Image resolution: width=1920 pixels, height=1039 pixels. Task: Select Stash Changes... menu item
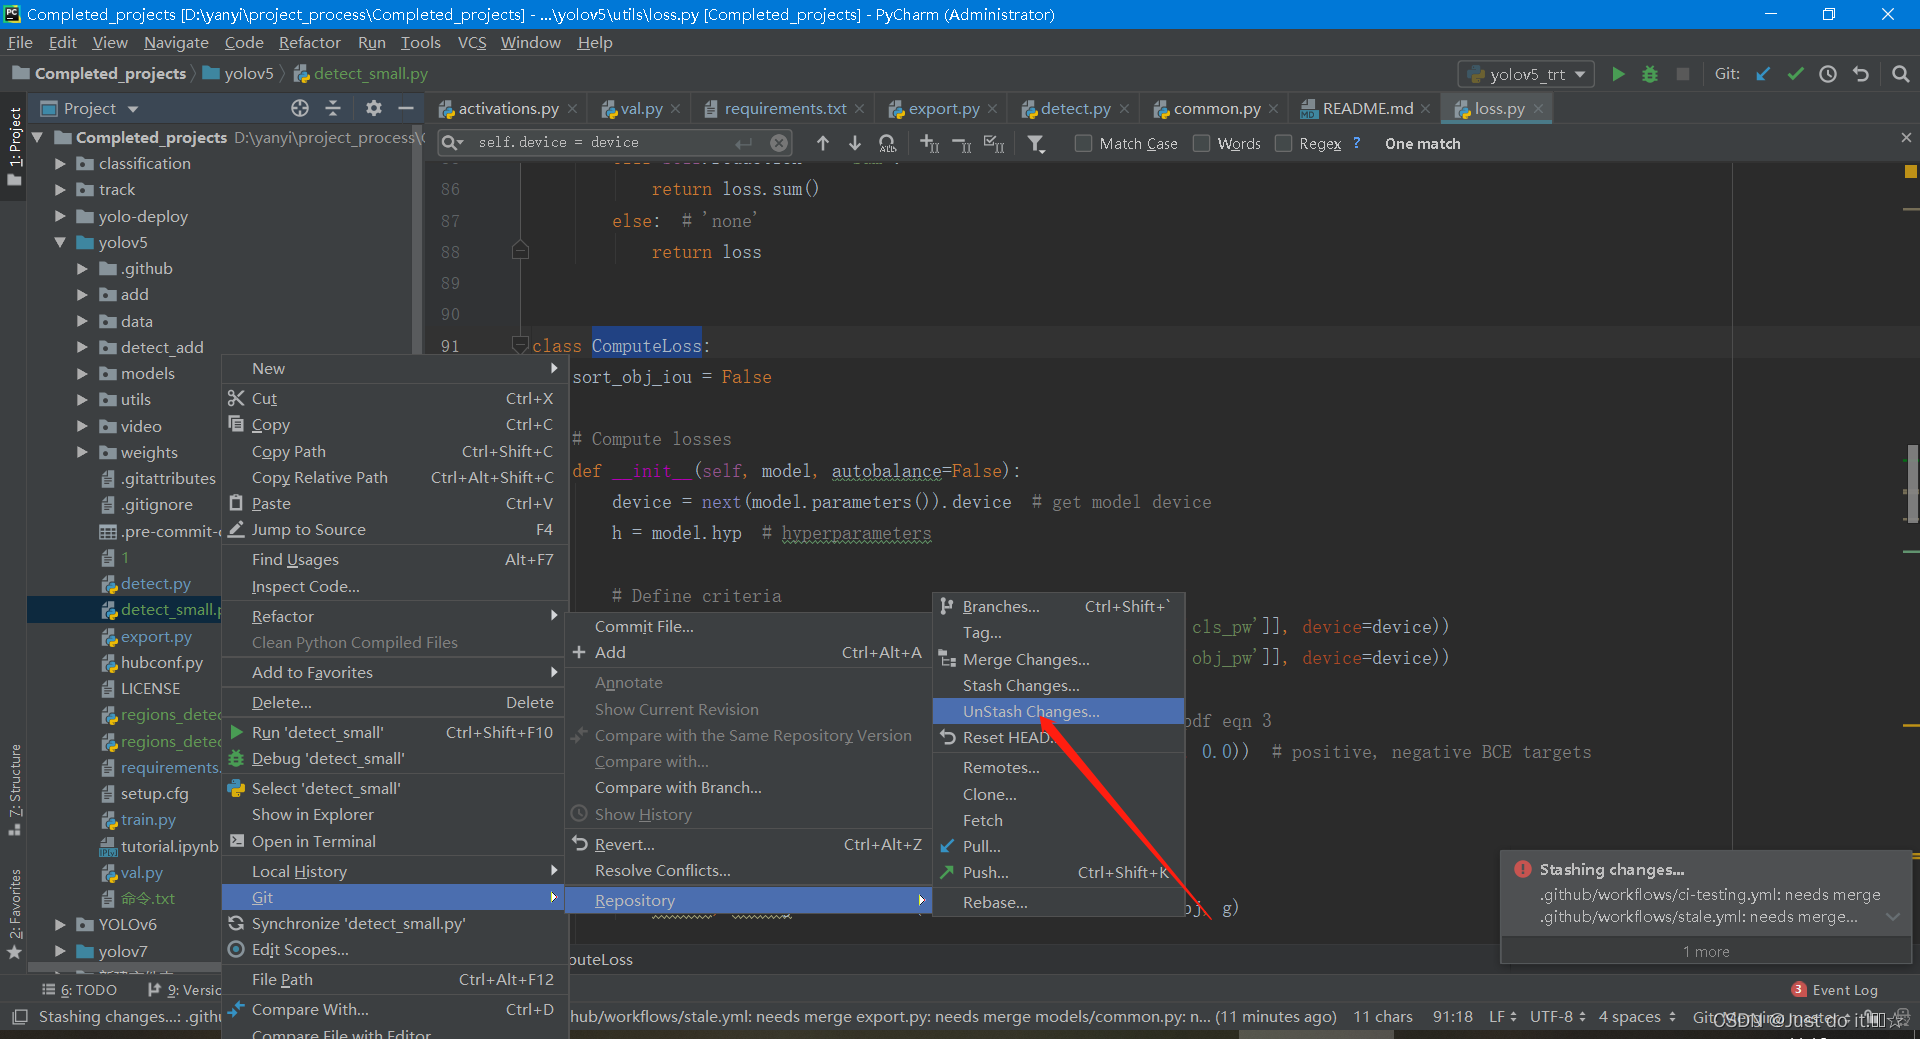click(x=1058, y=685)
